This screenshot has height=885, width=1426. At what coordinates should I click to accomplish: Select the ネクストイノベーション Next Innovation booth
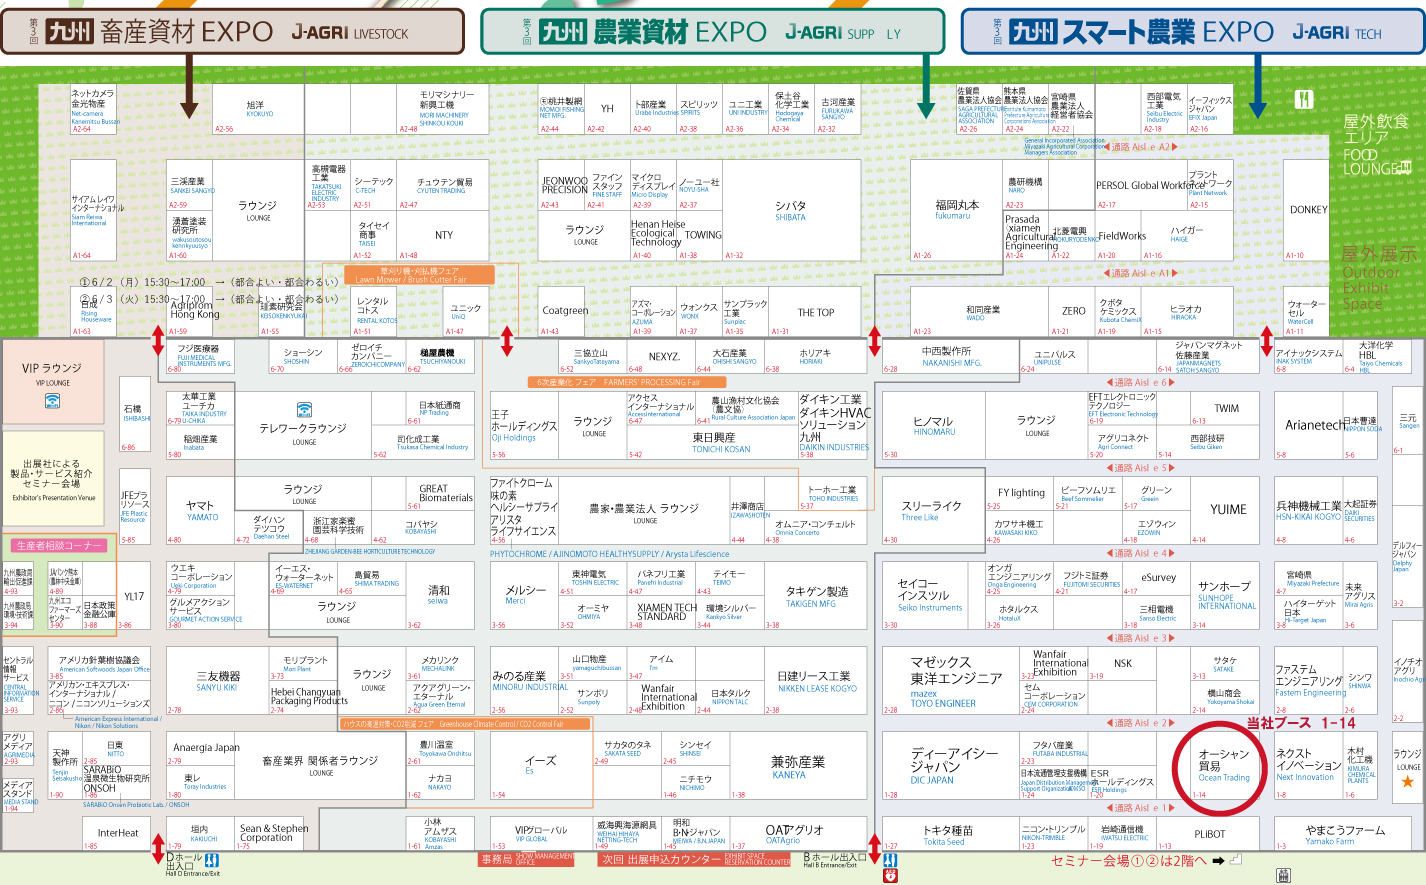[1308, 766]
